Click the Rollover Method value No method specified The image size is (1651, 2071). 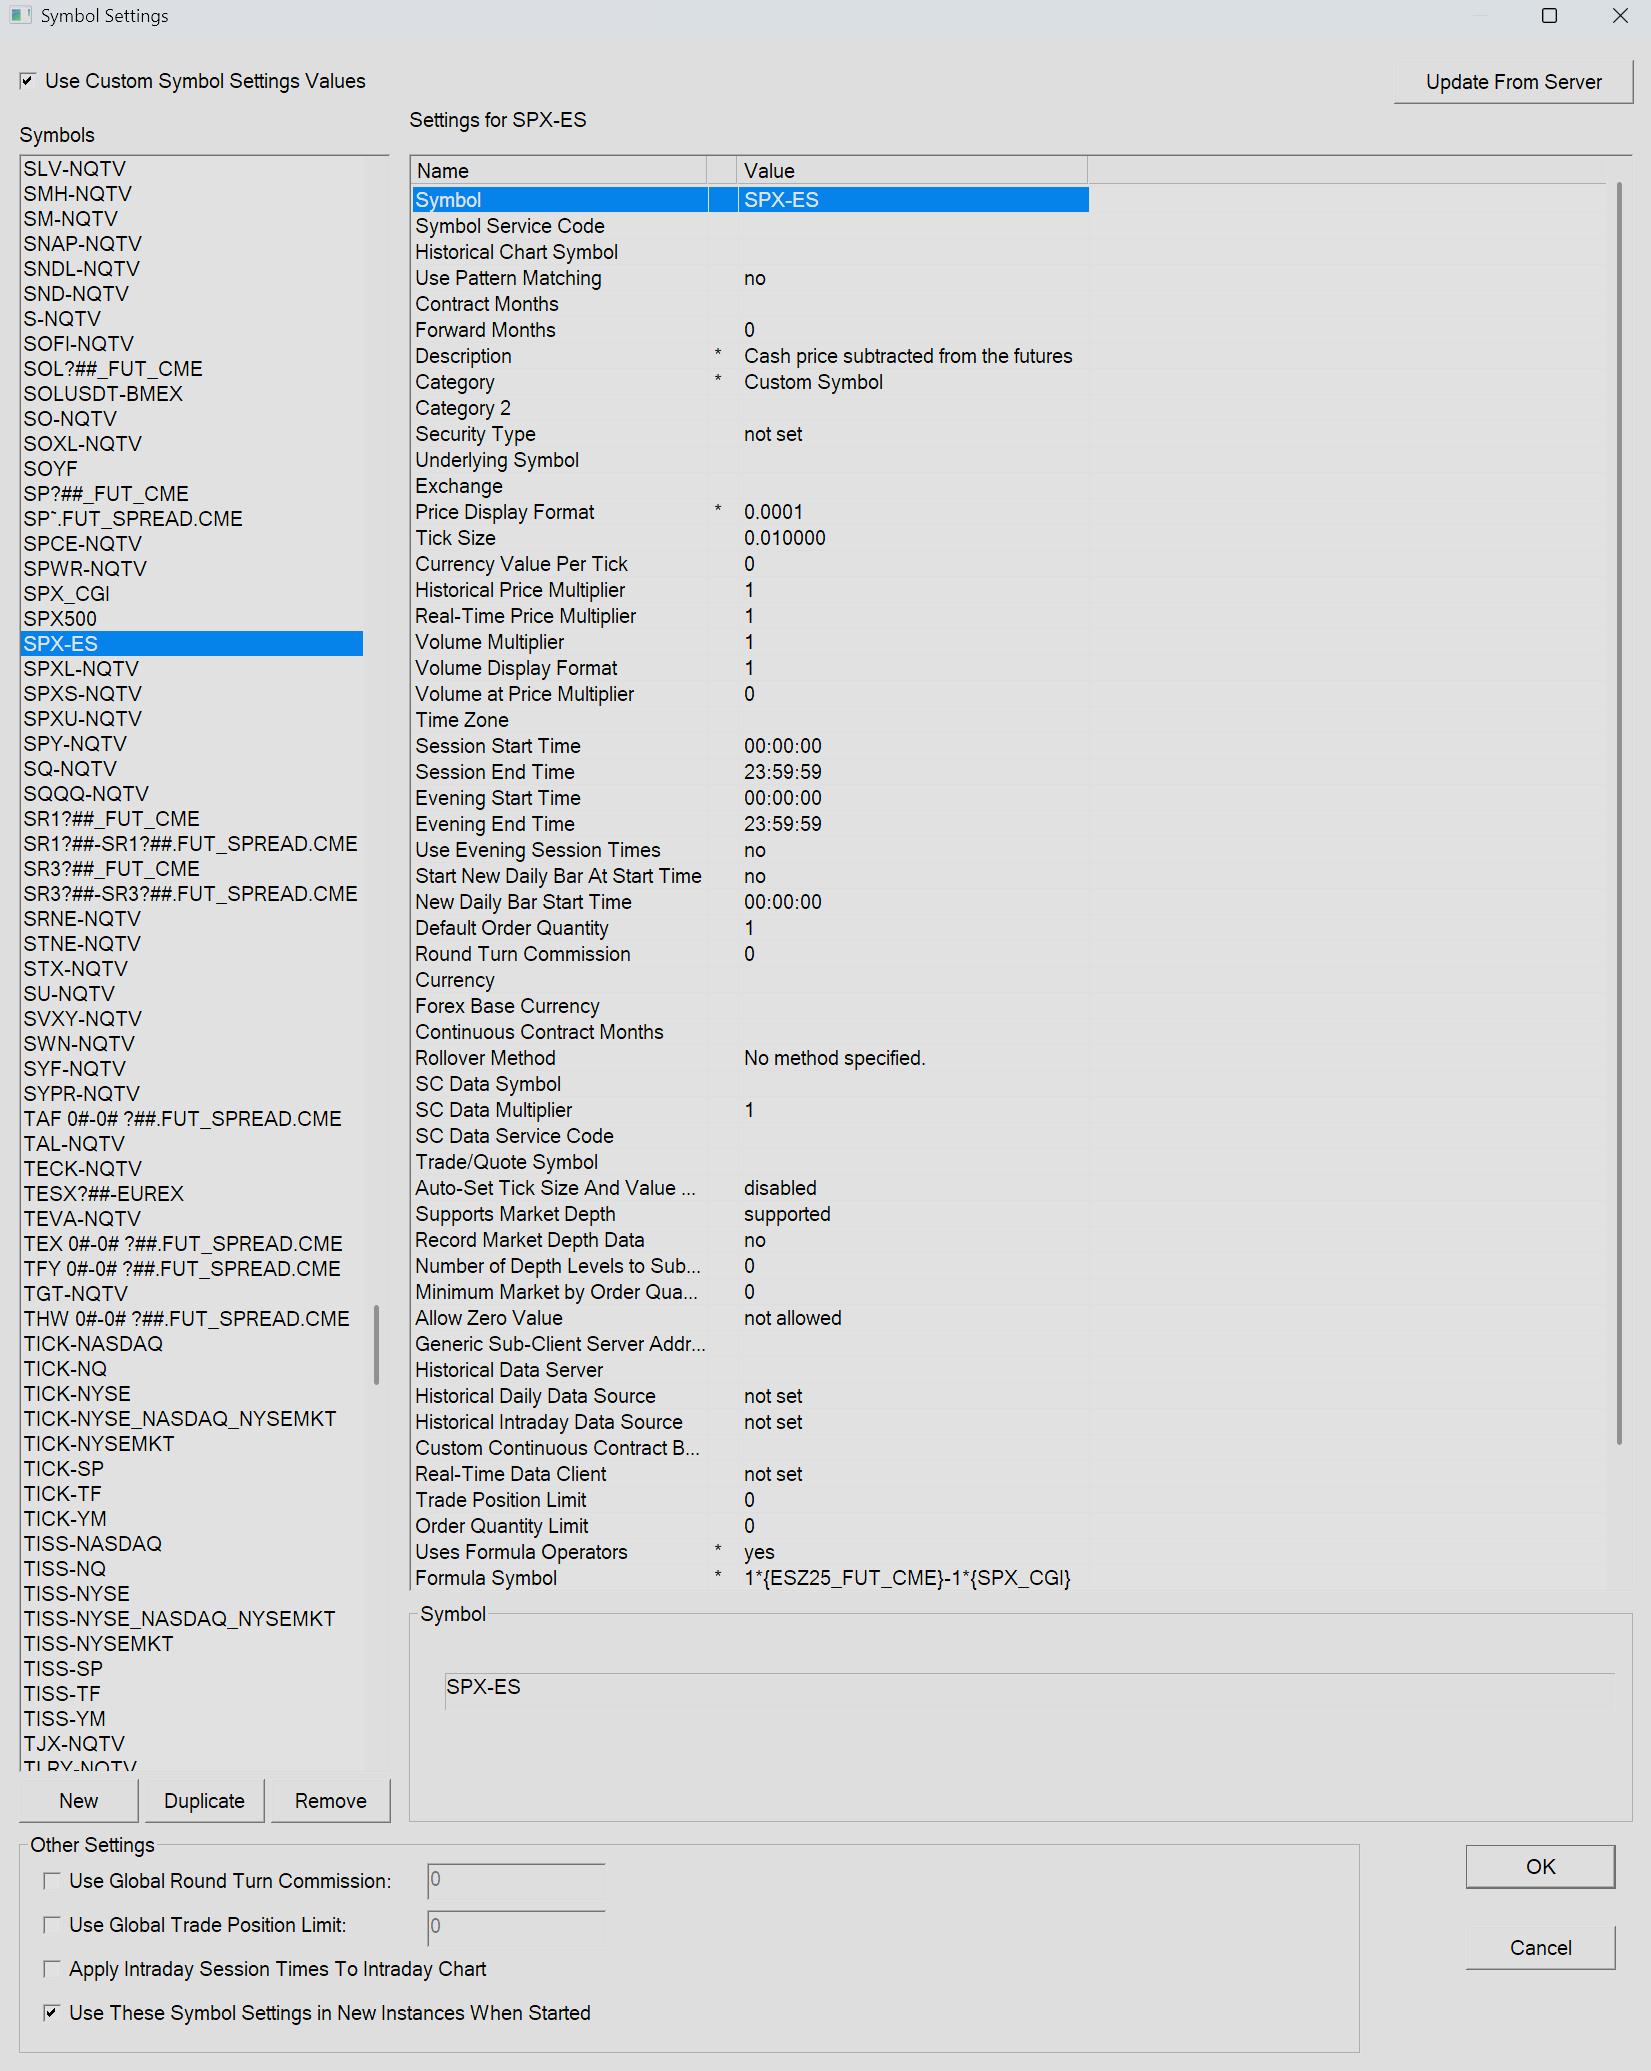(x=835, y=1058)
